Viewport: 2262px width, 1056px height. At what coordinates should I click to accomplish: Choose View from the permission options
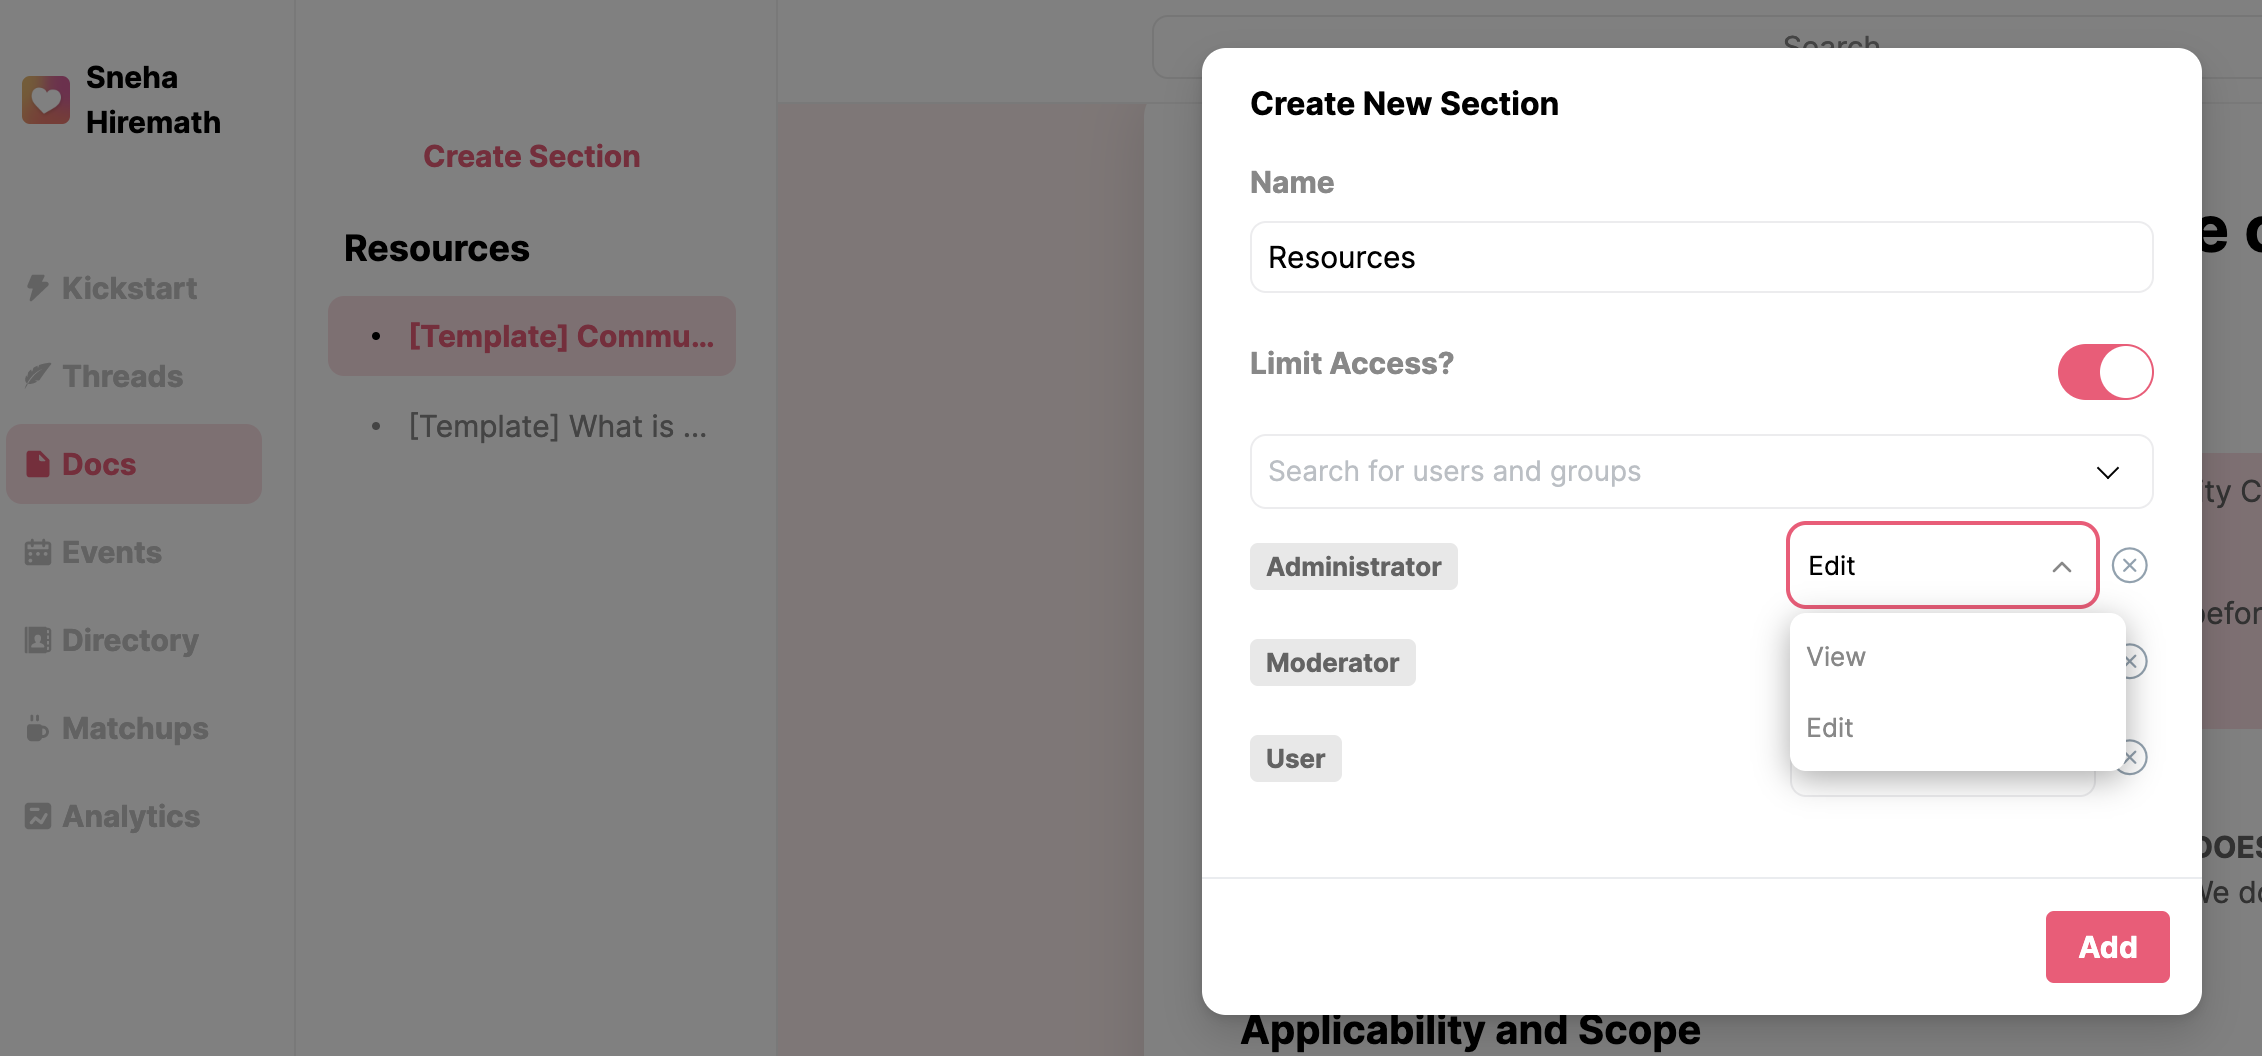1836,657
